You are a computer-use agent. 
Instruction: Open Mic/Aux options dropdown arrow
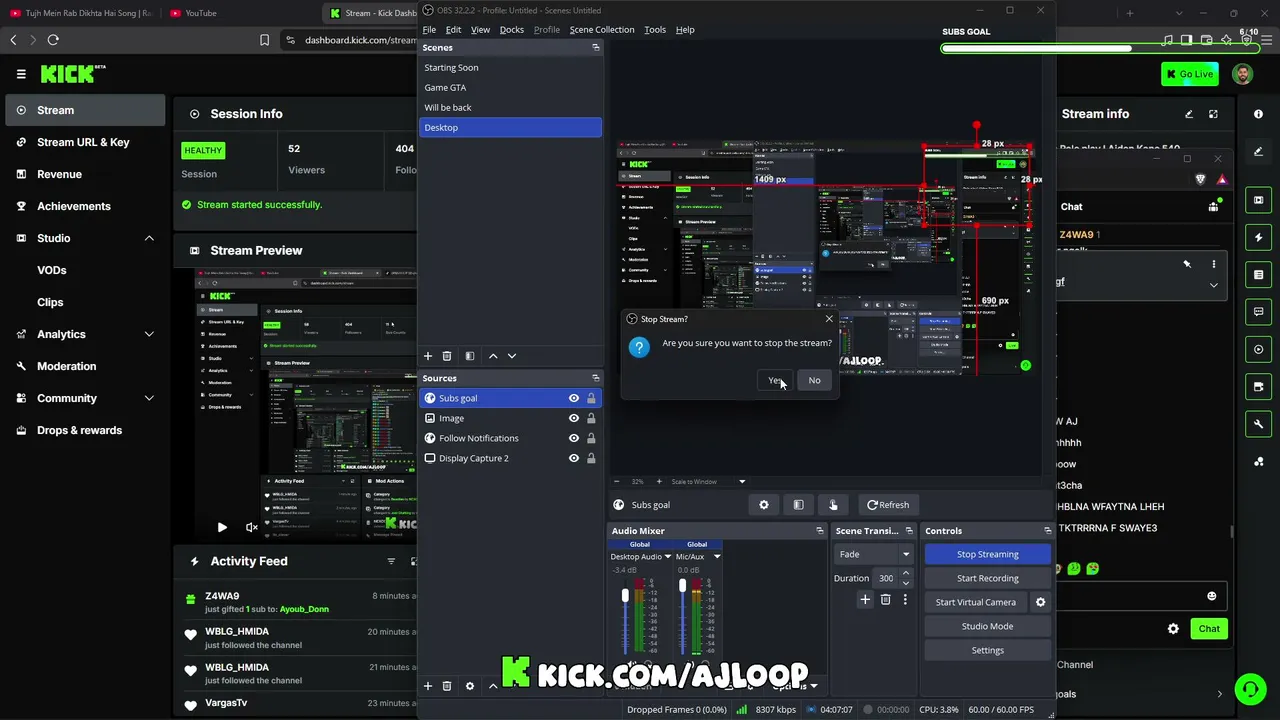(x=716, y=557)
